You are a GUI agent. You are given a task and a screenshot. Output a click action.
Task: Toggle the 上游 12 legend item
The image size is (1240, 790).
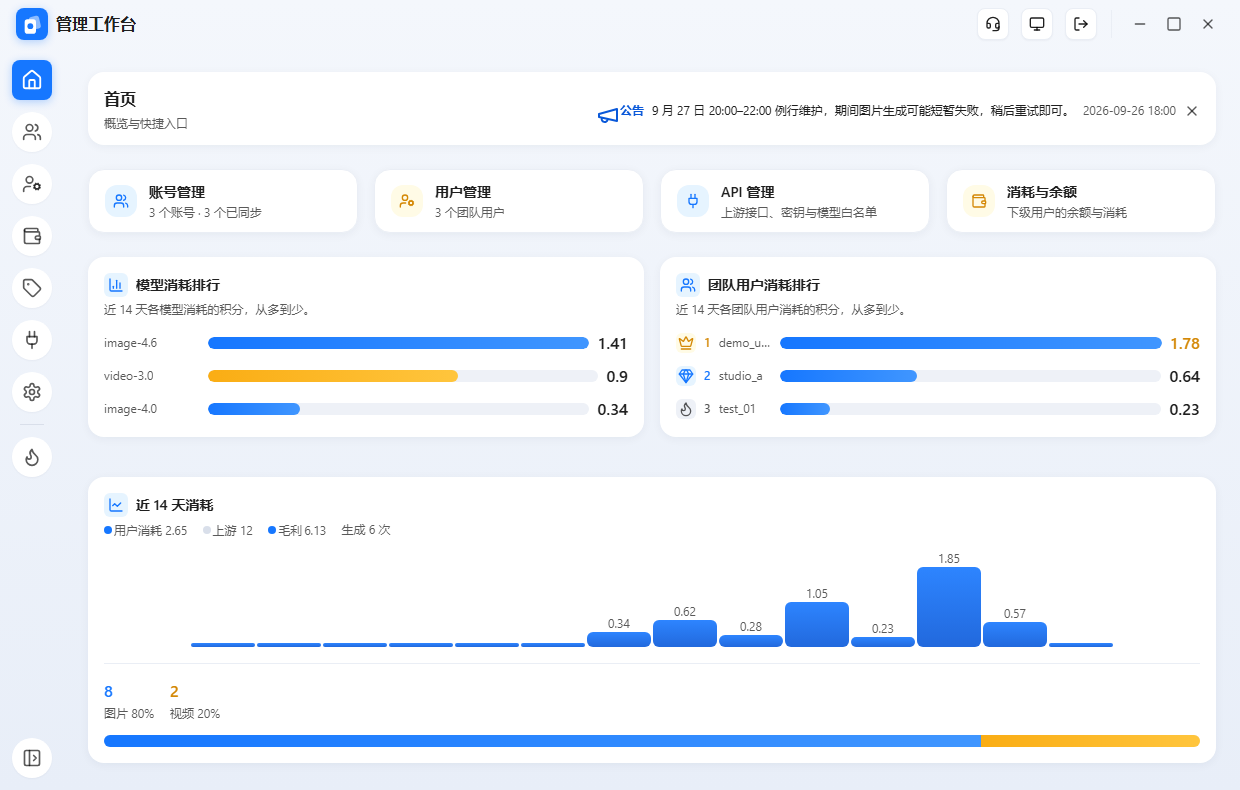pyautogui.click(x=228, y=530)
